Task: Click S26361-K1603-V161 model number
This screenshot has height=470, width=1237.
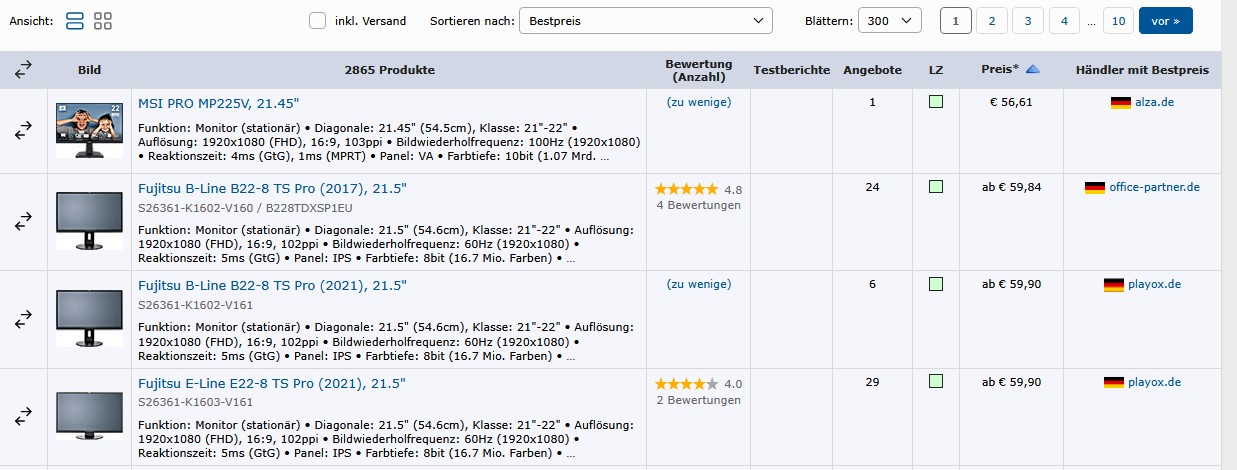Action: 195,403
